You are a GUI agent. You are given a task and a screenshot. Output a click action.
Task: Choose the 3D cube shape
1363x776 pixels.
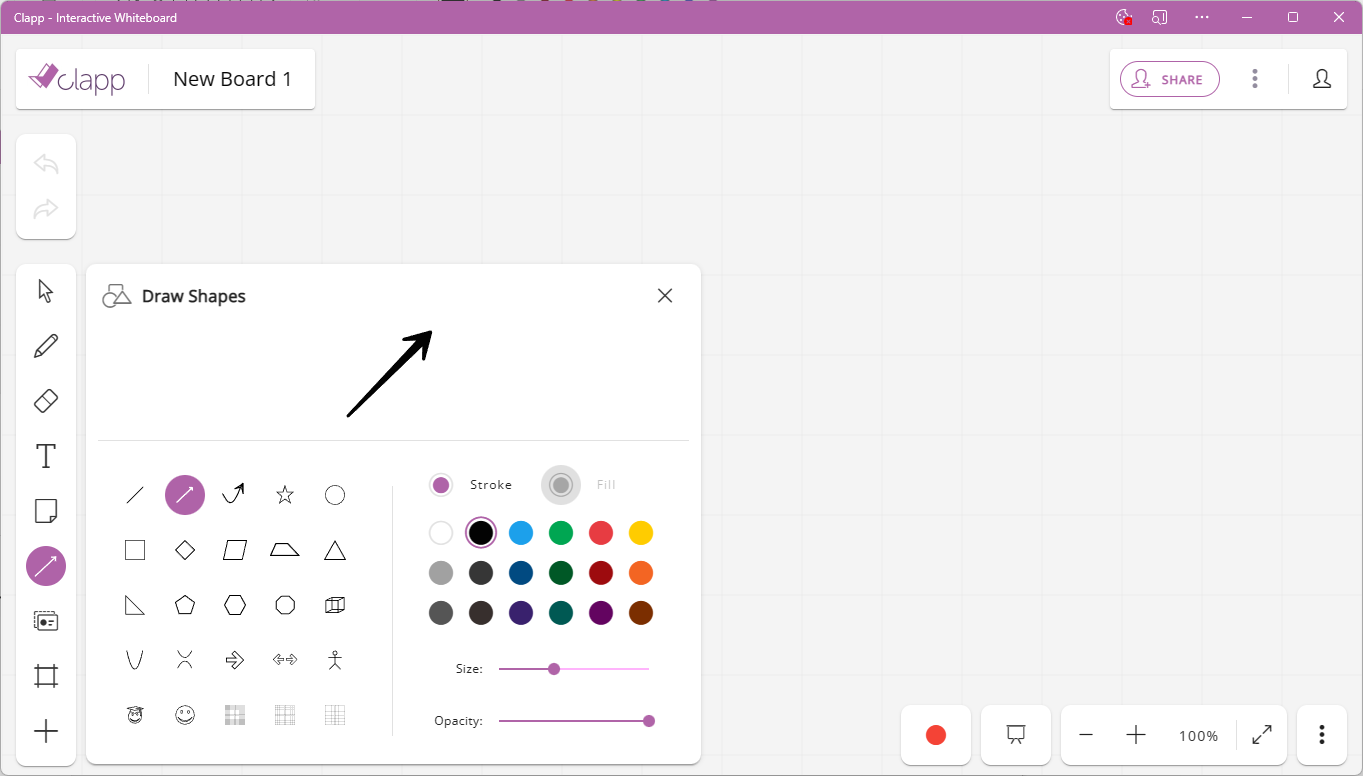[334, 604]
